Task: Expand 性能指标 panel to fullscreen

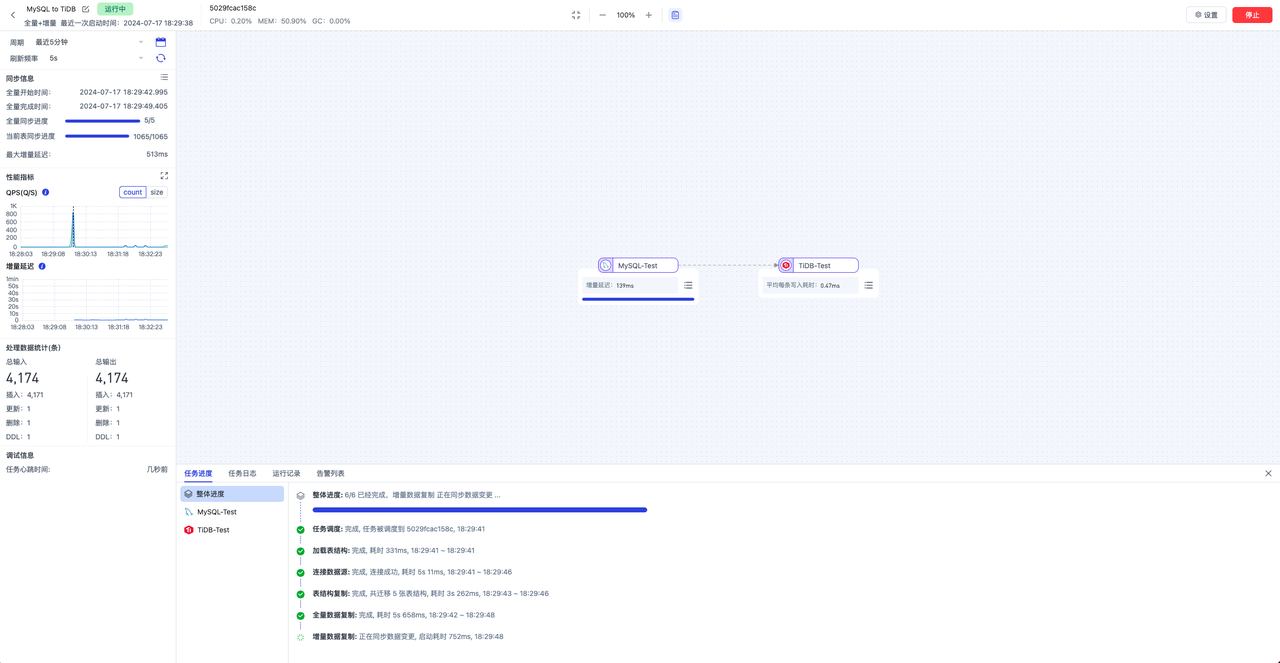Action: (x=164, y=174)
